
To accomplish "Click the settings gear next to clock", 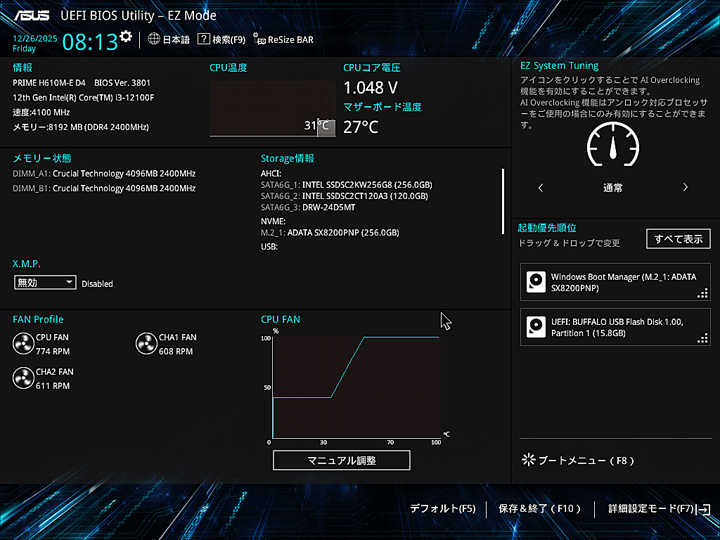I will click(125, 37).
